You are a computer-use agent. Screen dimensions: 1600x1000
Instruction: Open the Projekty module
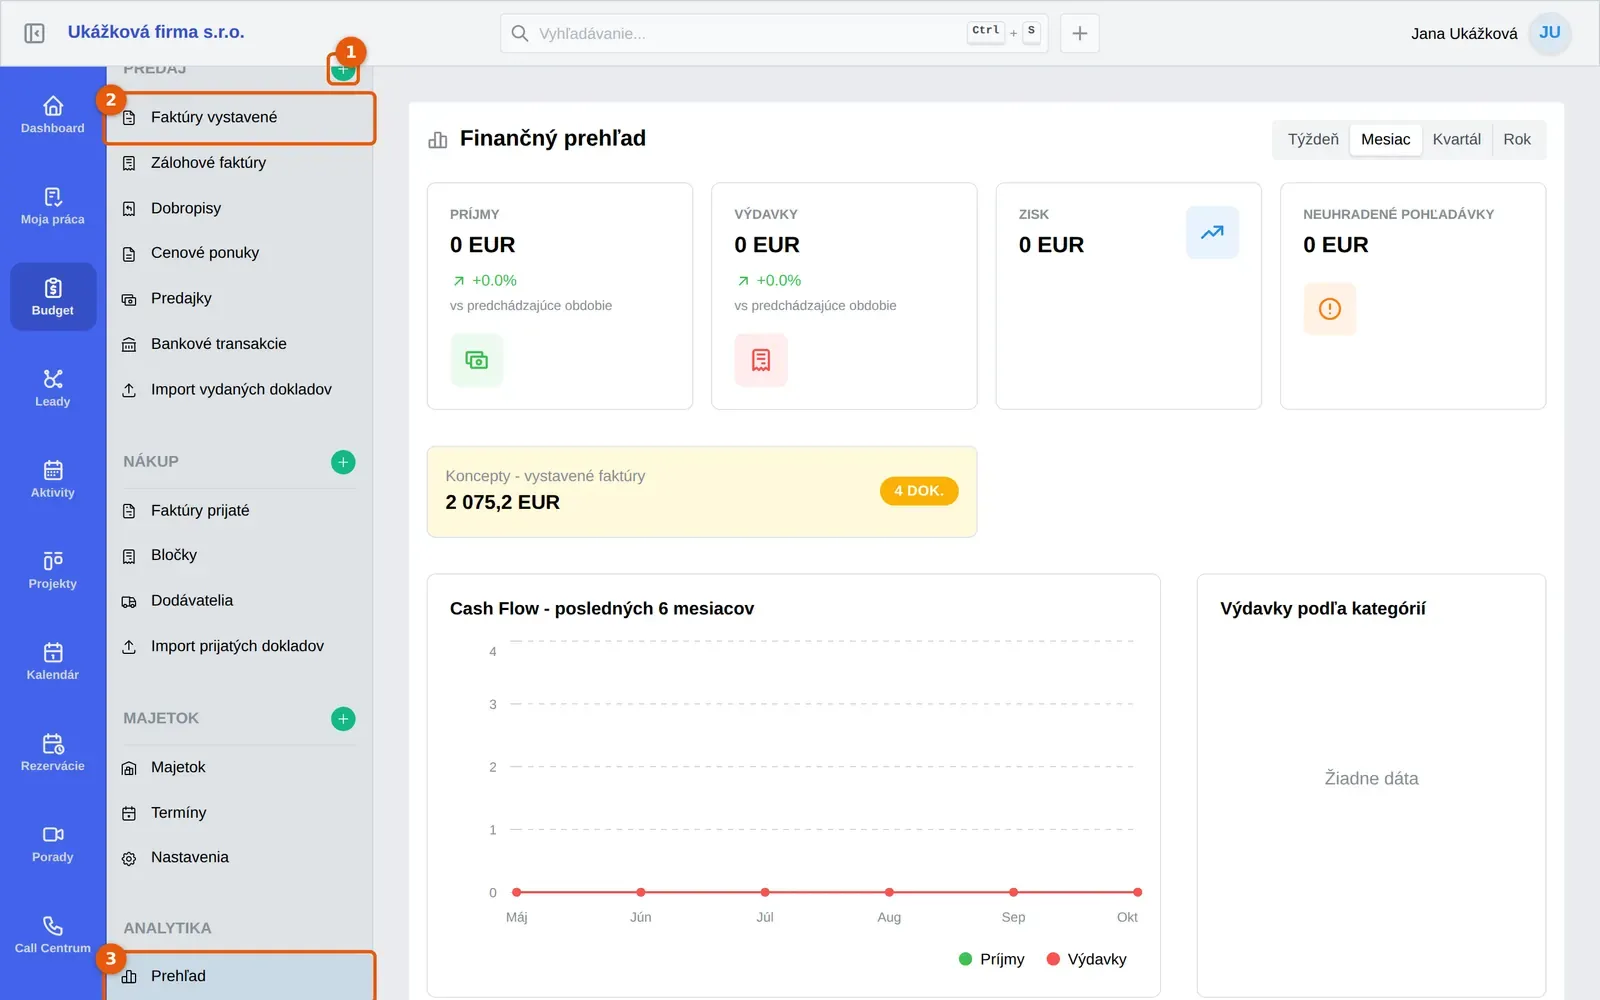tap(53, 569)
